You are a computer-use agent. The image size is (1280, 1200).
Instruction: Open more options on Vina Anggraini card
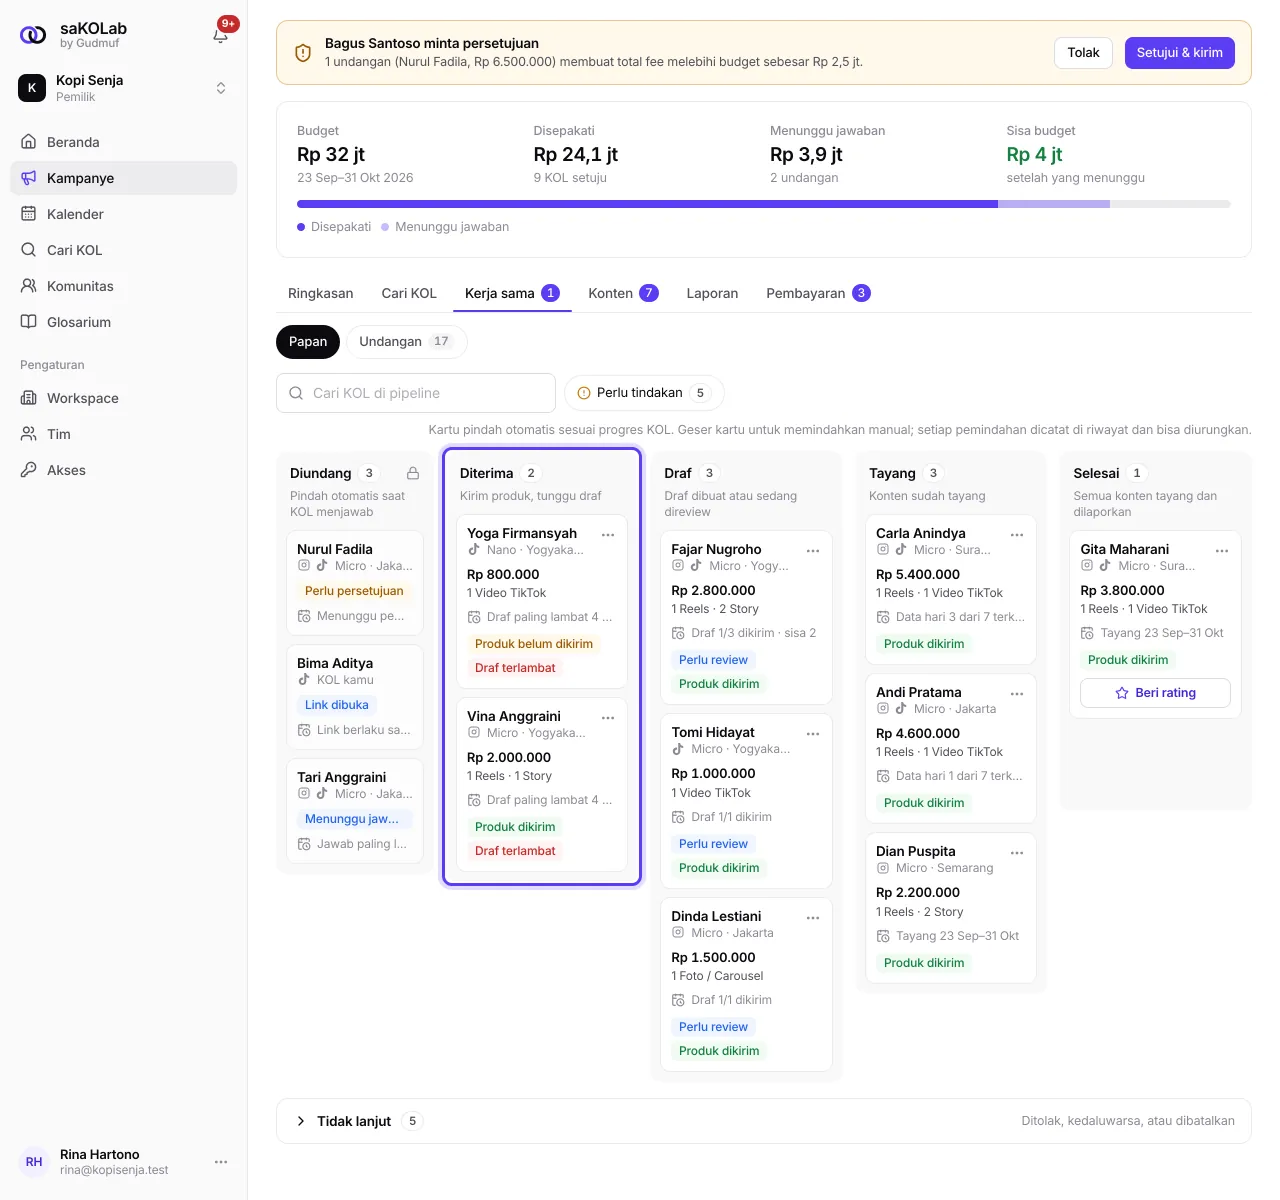(608, 718)
